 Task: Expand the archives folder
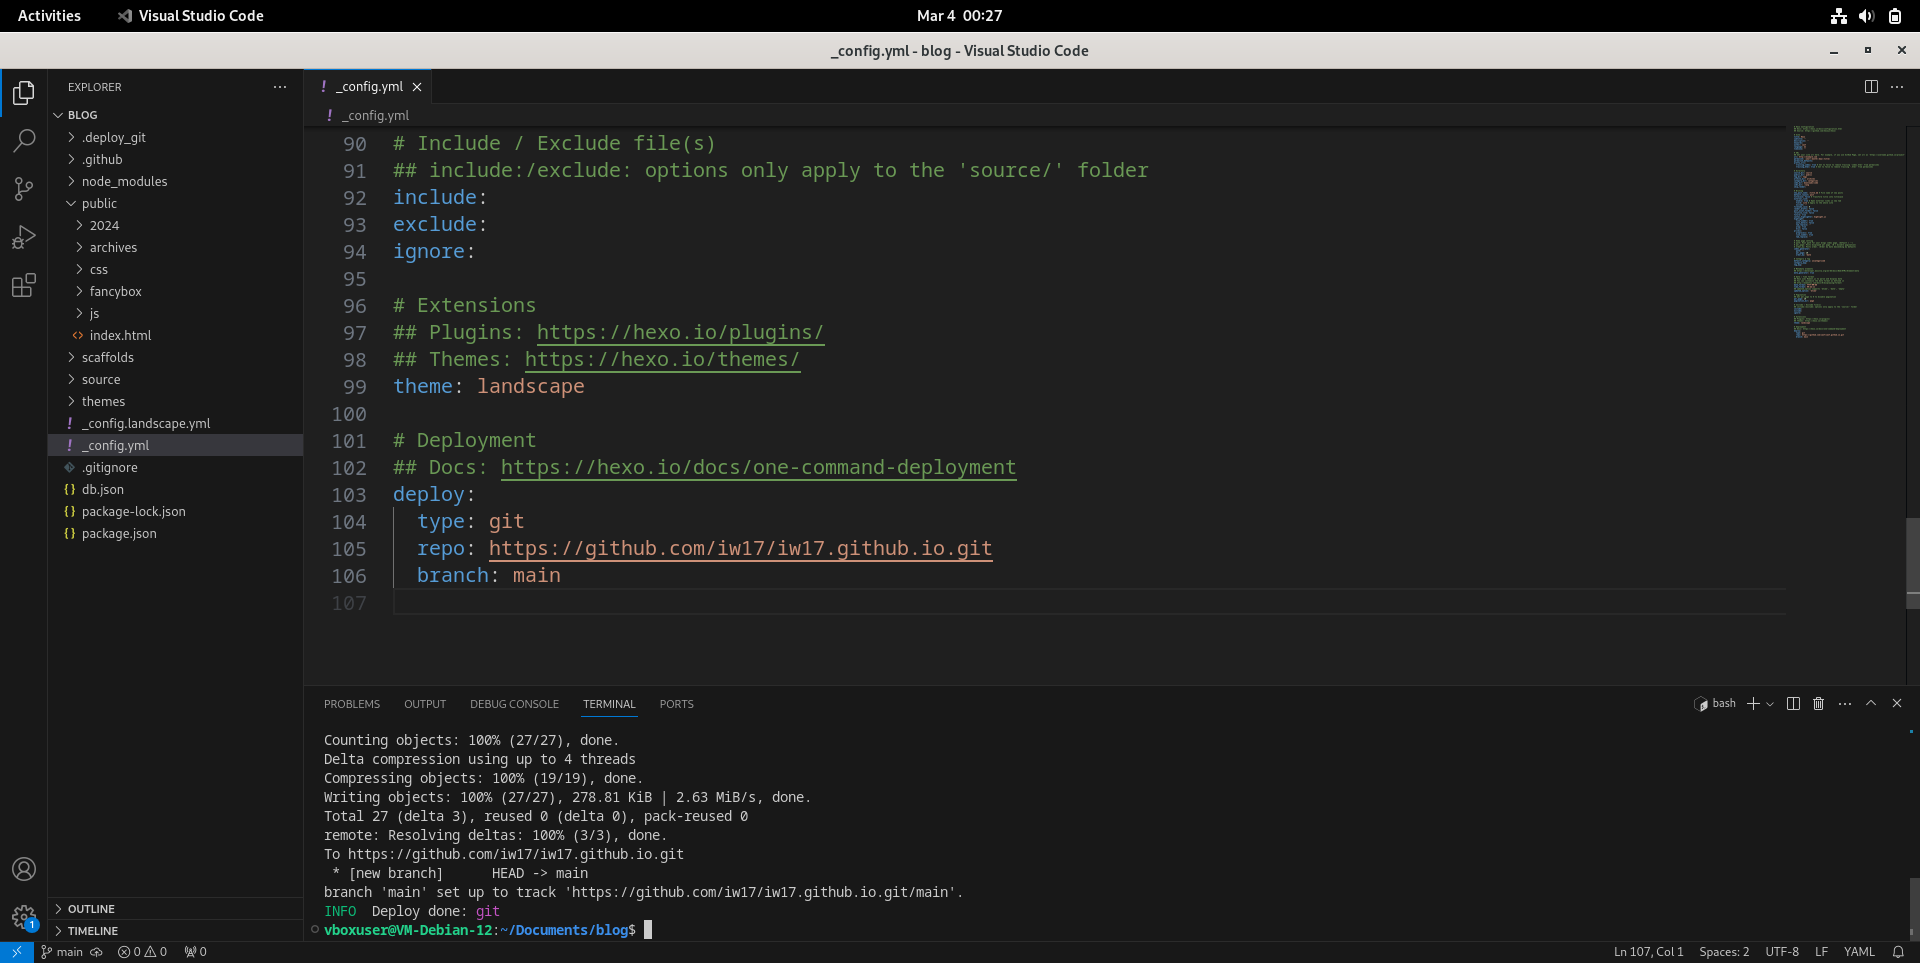(175, 248)
